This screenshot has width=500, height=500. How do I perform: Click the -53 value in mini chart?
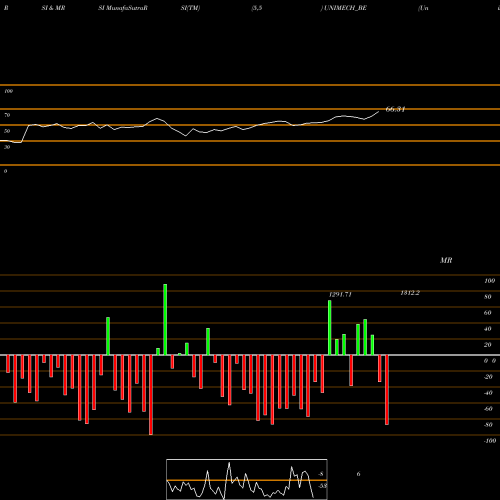click(322, 486)
